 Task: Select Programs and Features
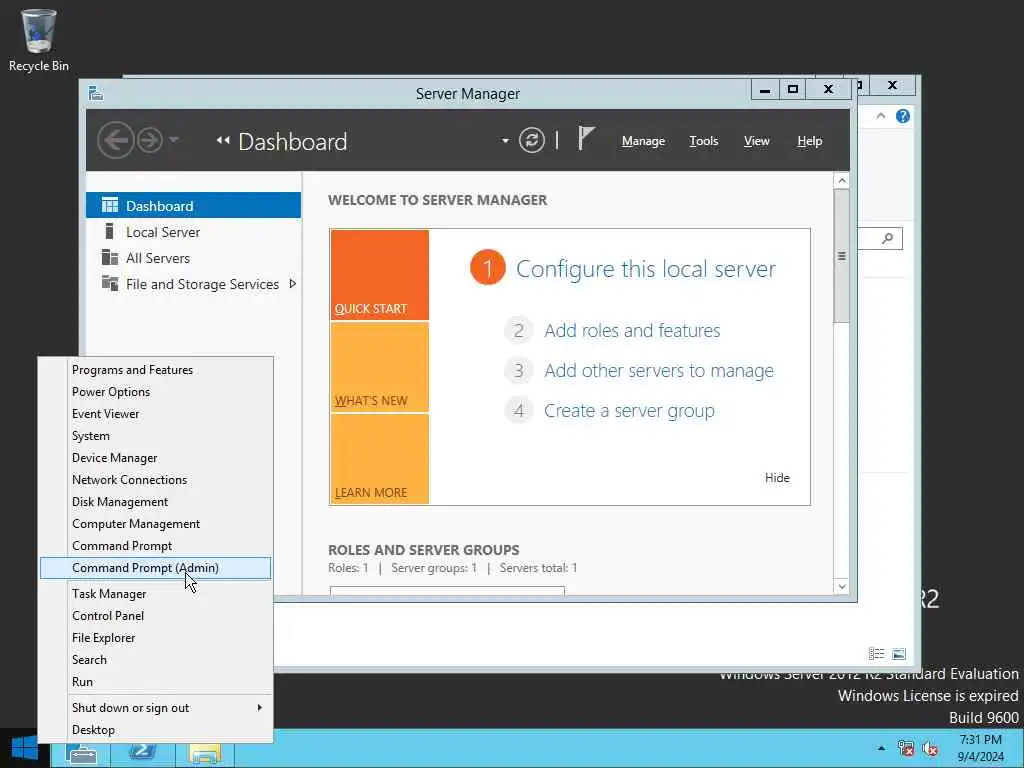coord(155,370)
